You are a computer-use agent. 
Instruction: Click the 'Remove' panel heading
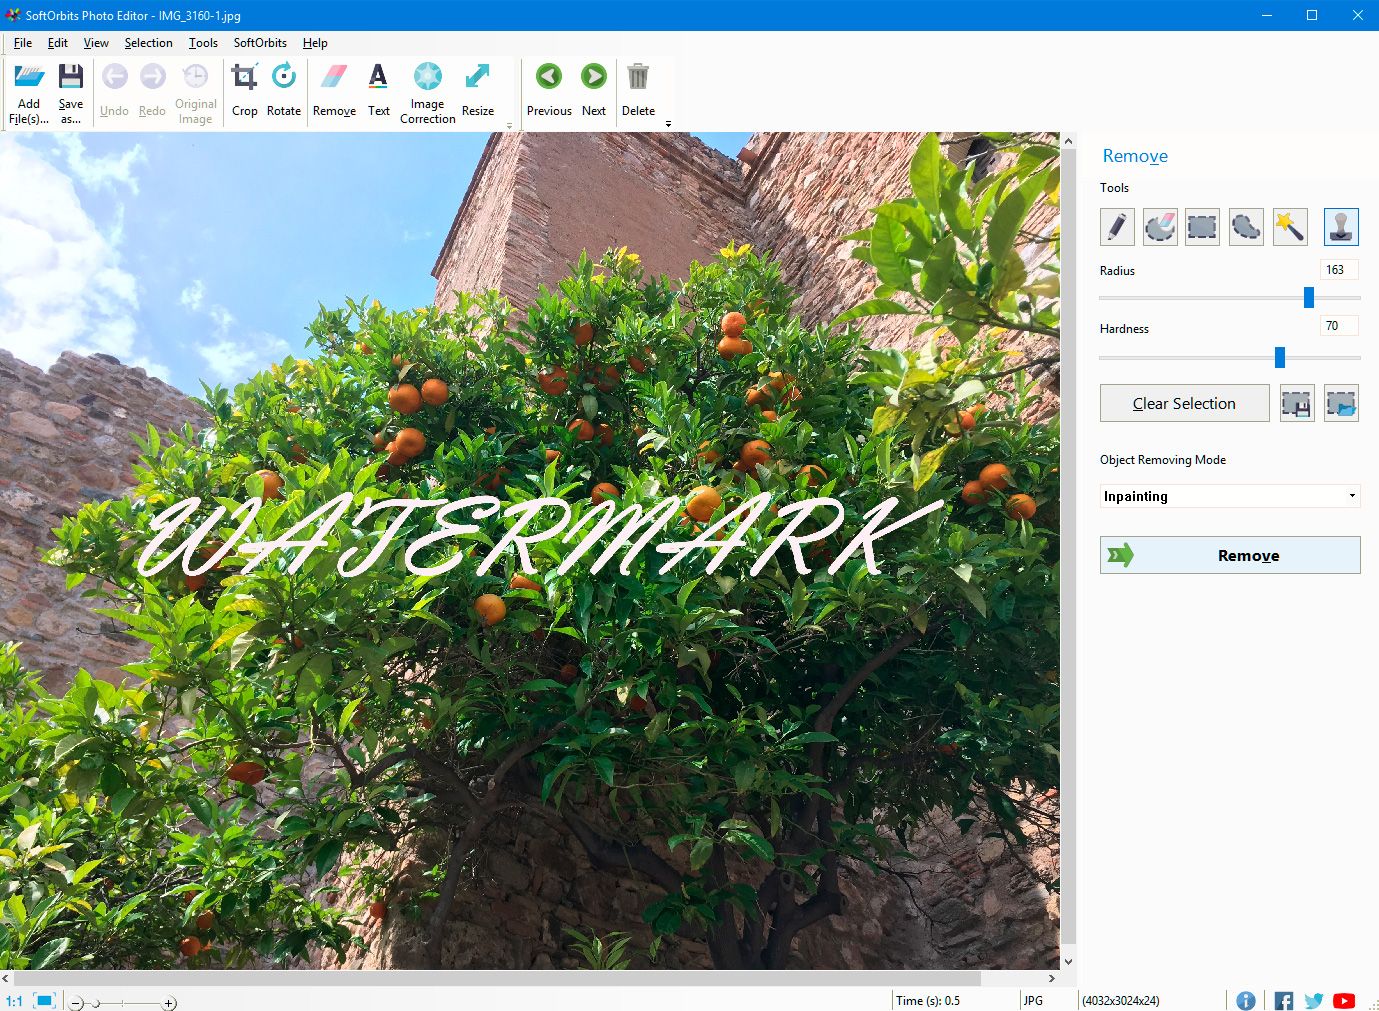click(x=1135, y=156)
